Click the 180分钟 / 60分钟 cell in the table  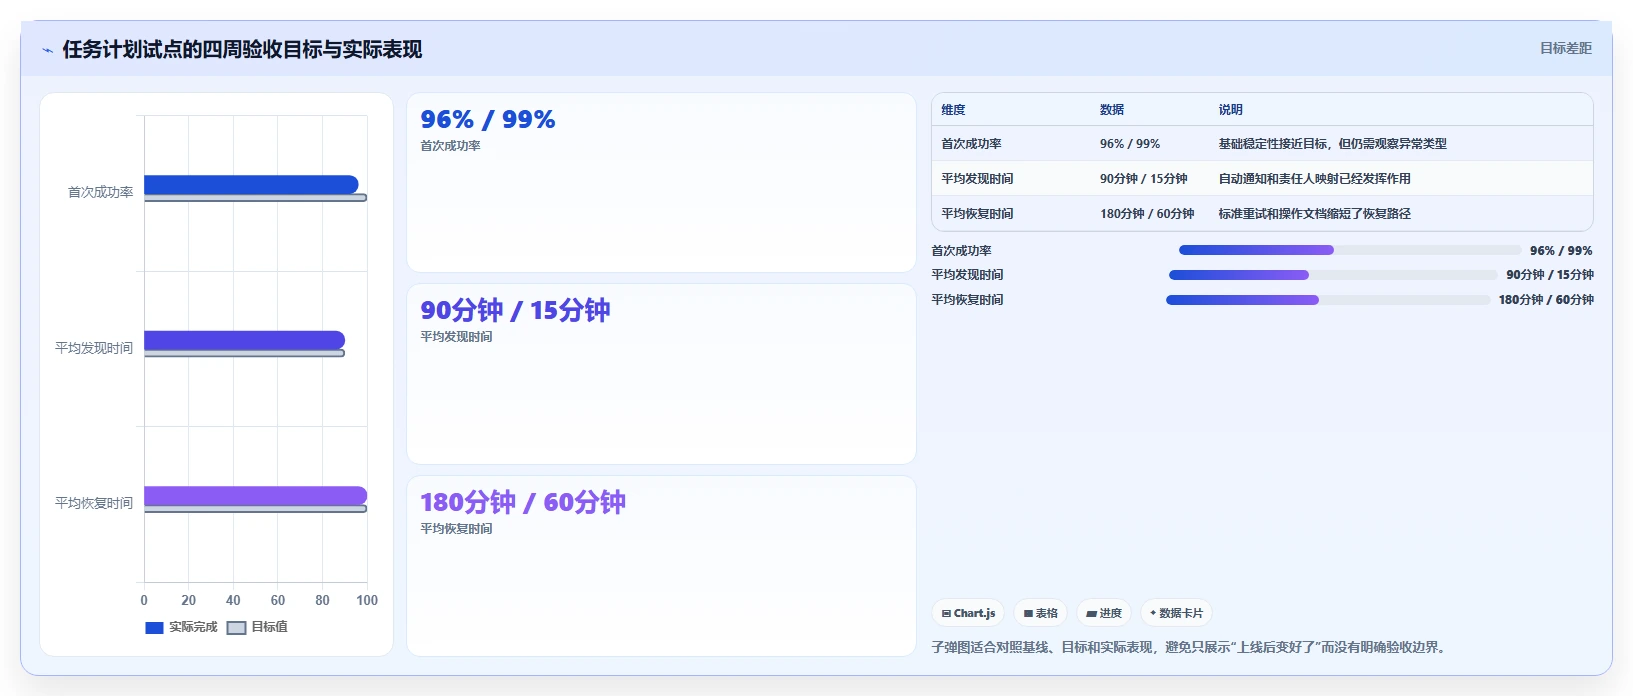click(x=1147, y=214)
